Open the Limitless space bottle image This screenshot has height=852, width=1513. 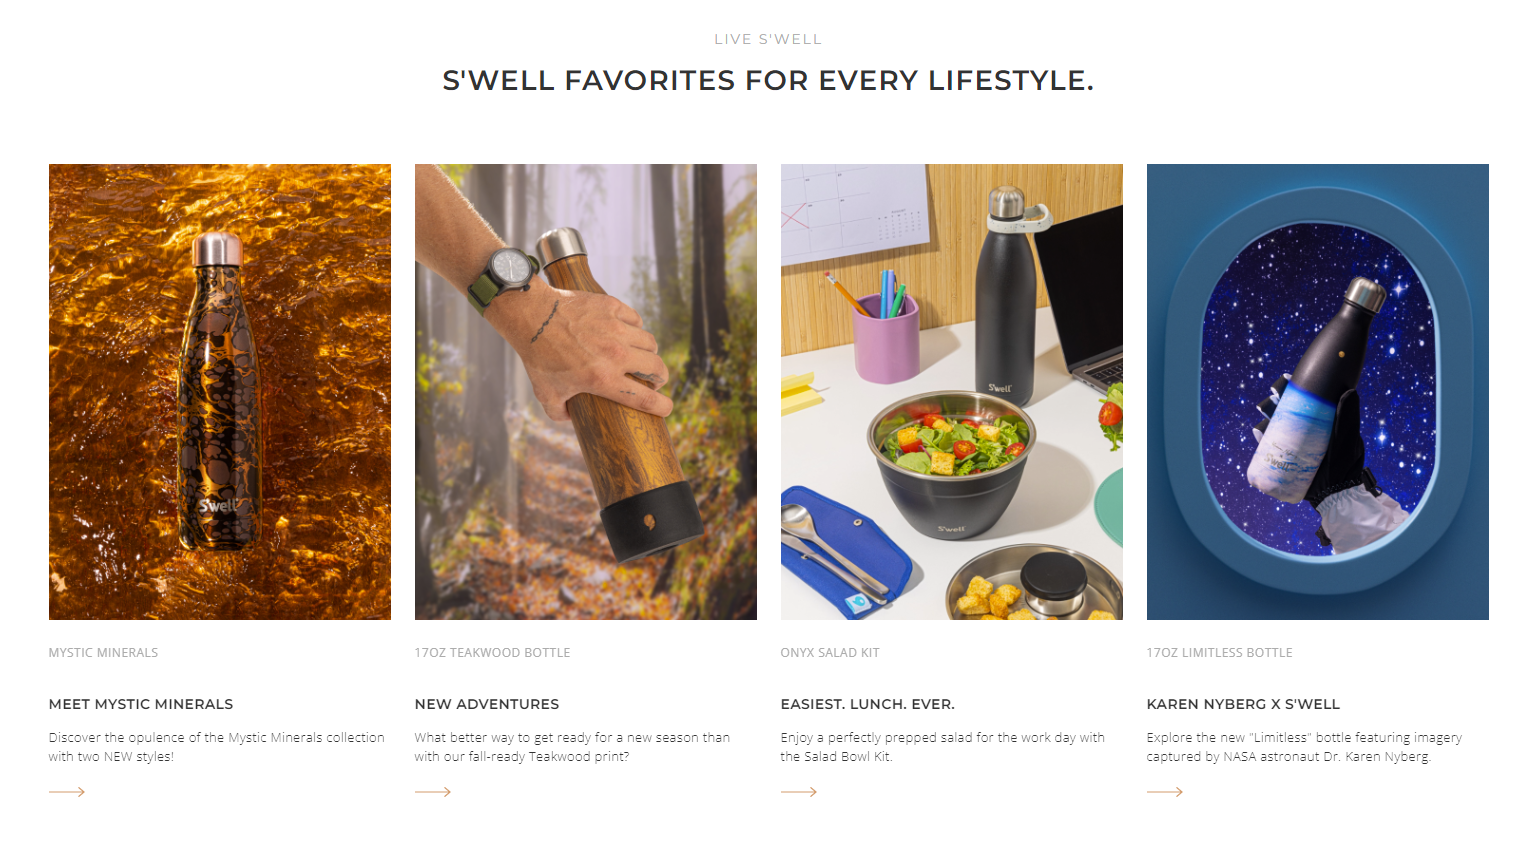tap(1318, 391)
